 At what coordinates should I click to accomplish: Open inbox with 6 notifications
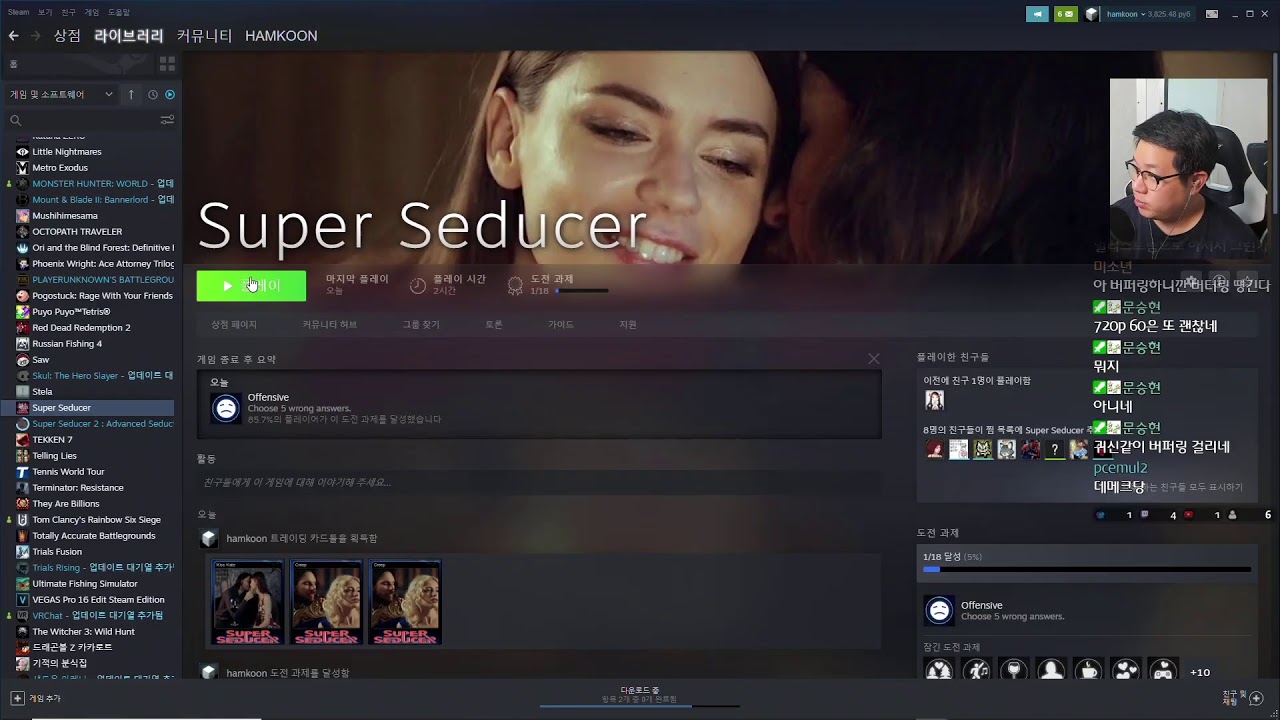tap(1066, 14)
